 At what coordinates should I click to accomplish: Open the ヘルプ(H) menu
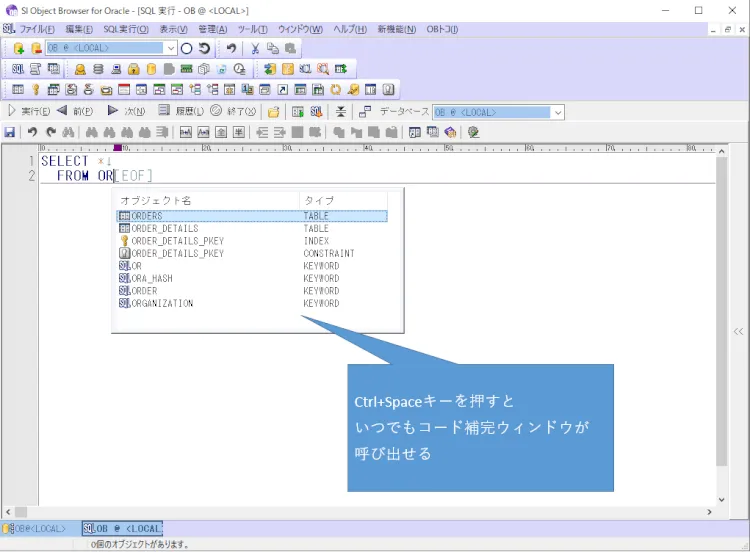(350, 29)
